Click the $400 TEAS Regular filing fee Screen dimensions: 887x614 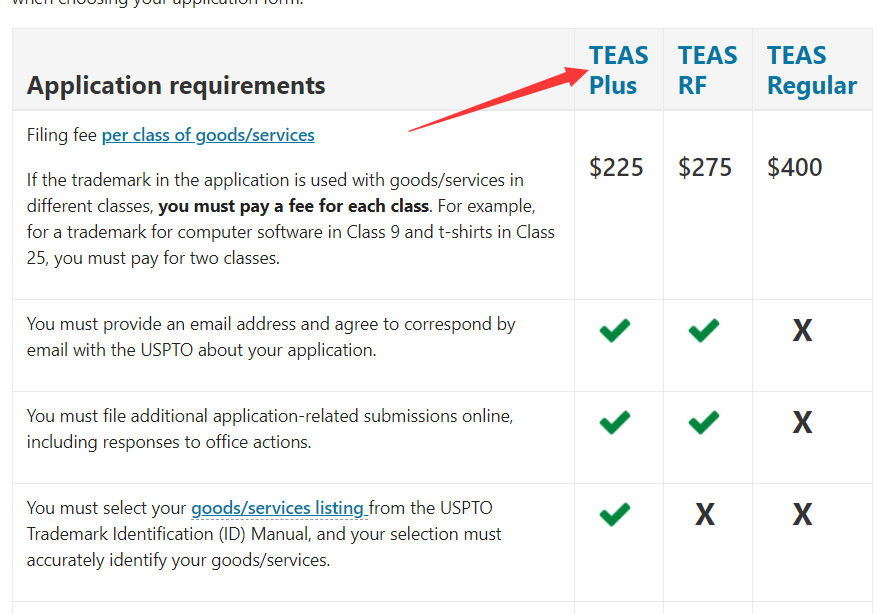pyautogui.click(x=795, y=167)
